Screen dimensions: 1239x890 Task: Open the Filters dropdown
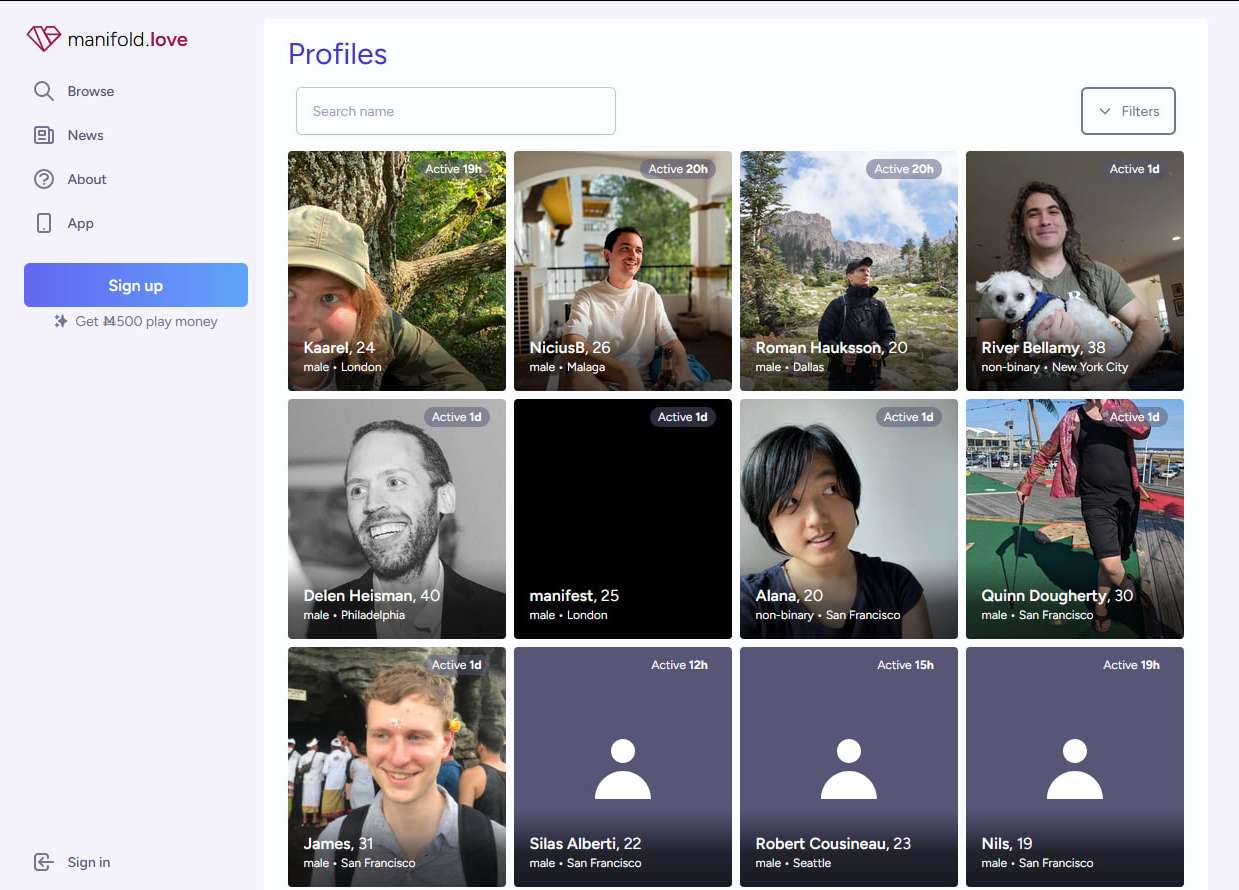coord(1128,111)
